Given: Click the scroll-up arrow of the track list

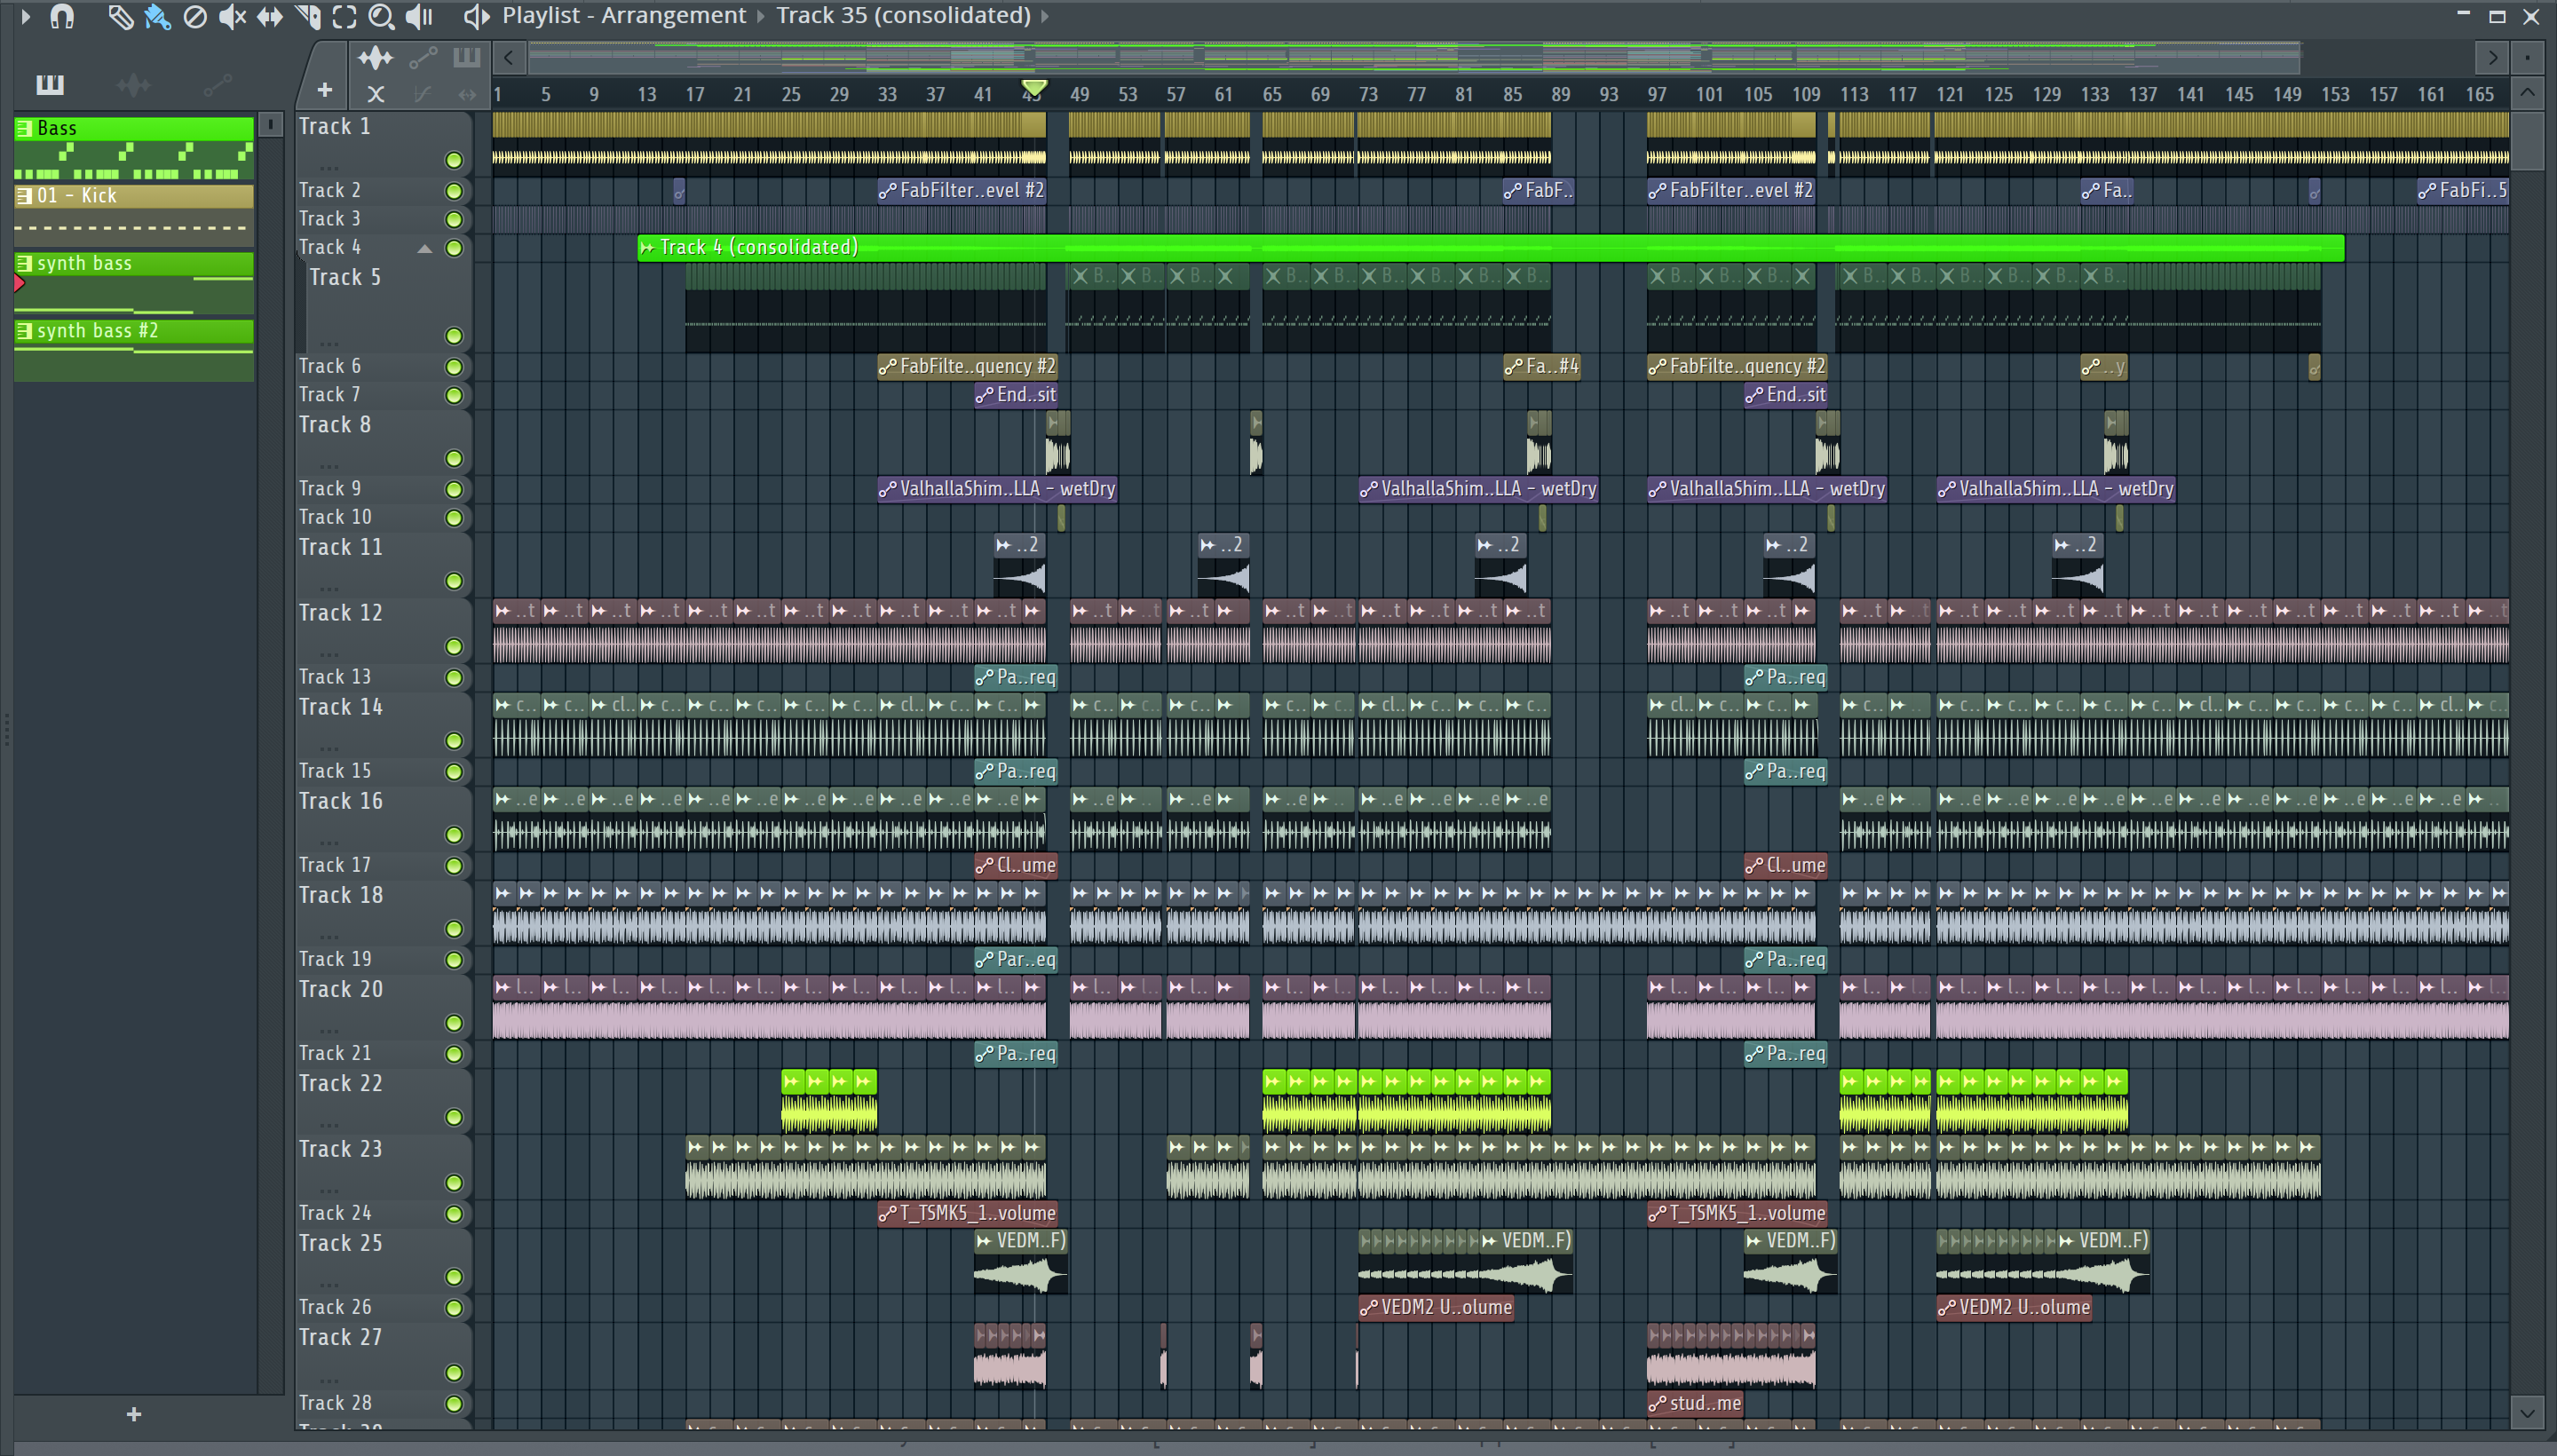Looking at the screenshot, I should (2527, 94).
